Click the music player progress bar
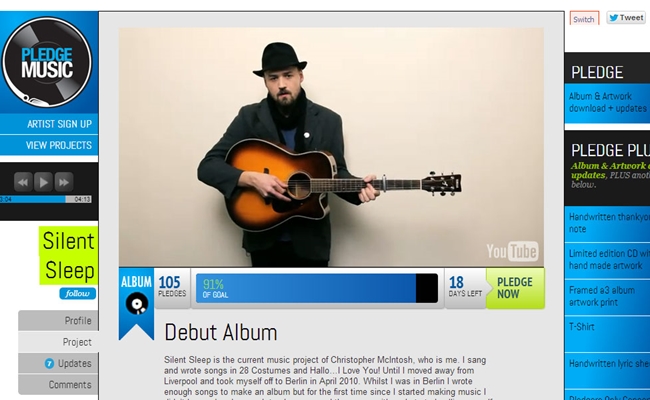Screen dimensions: 650x400 click(x=46, y=199)
